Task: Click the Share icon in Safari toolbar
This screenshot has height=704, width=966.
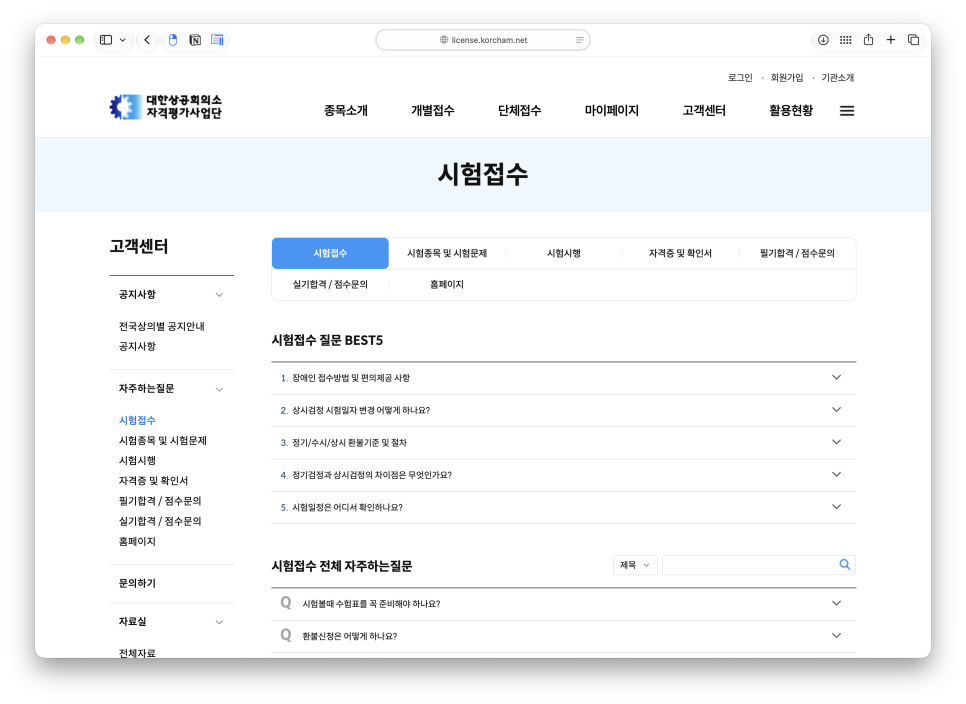Action: [868, 40]
